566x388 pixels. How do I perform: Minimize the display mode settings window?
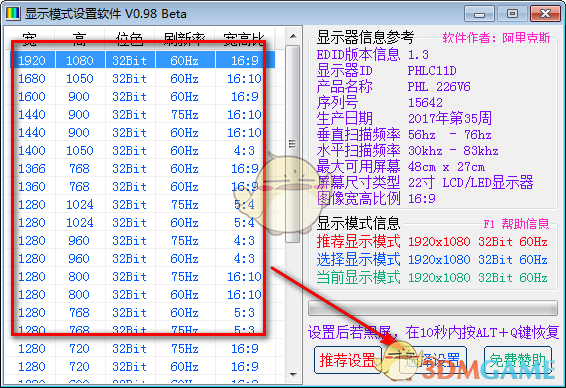479,14
